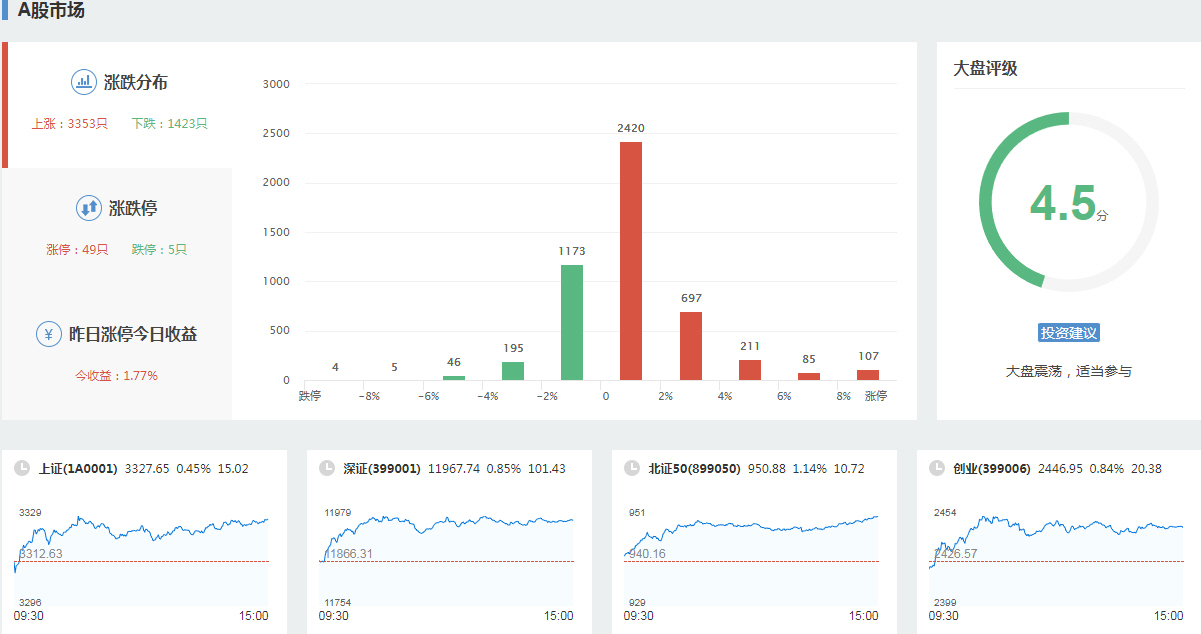Click the 涨跌分布 bar chart icon

tap(83, 82)
